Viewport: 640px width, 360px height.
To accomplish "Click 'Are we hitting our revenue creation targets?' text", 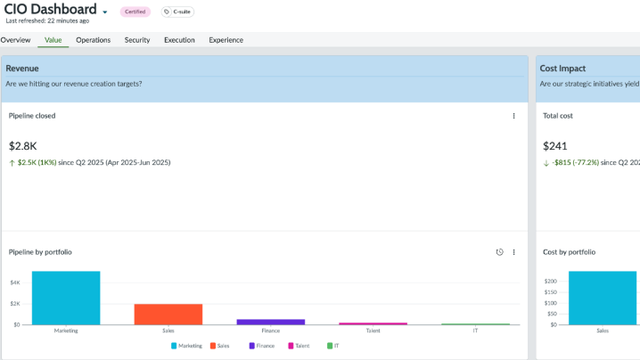I will [x=74, y=84].
